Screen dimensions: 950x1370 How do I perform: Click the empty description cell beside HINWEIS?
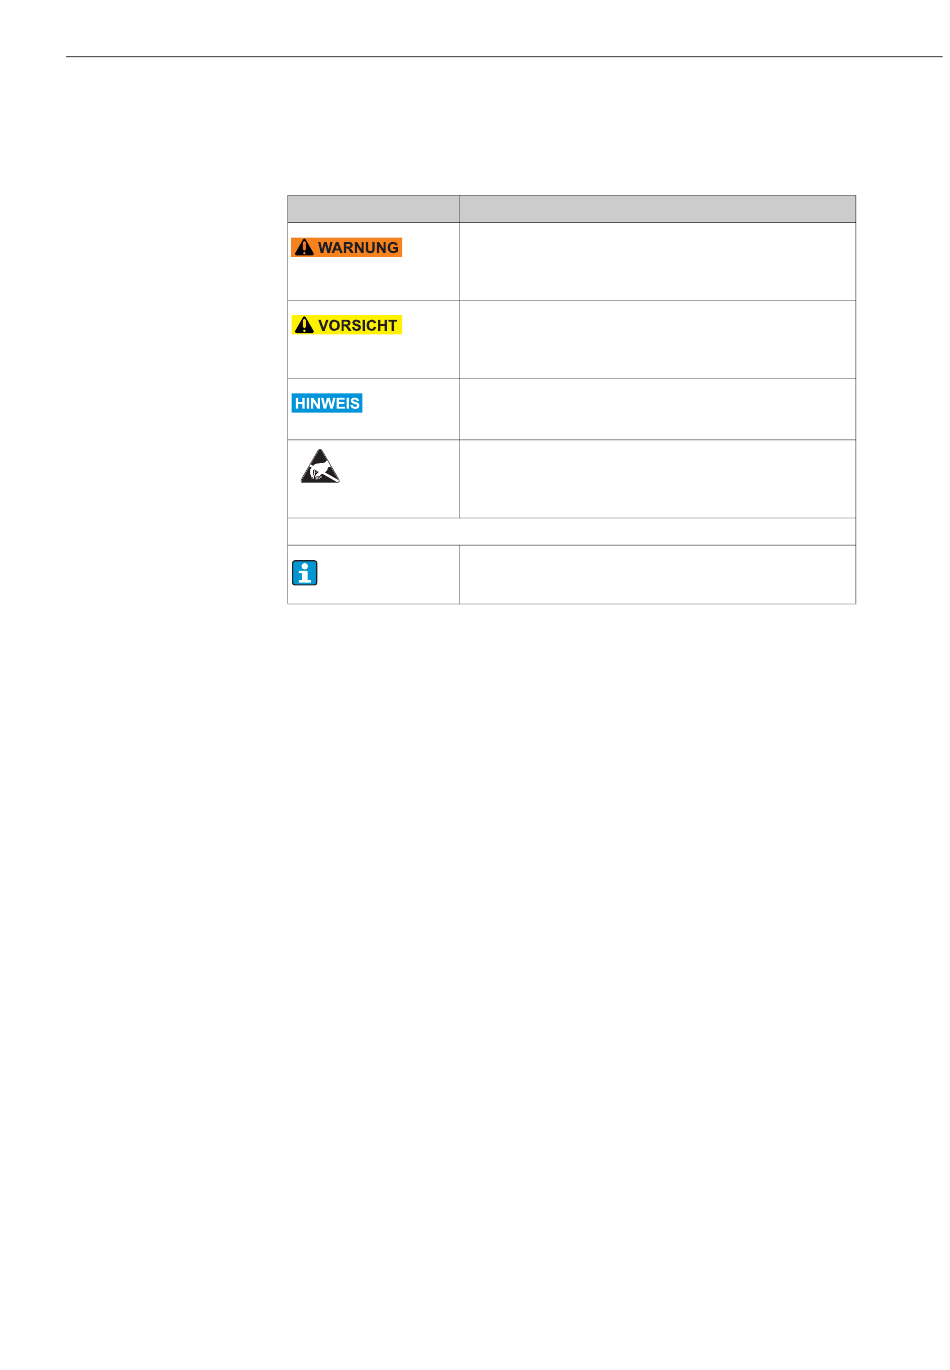point(657,409)
